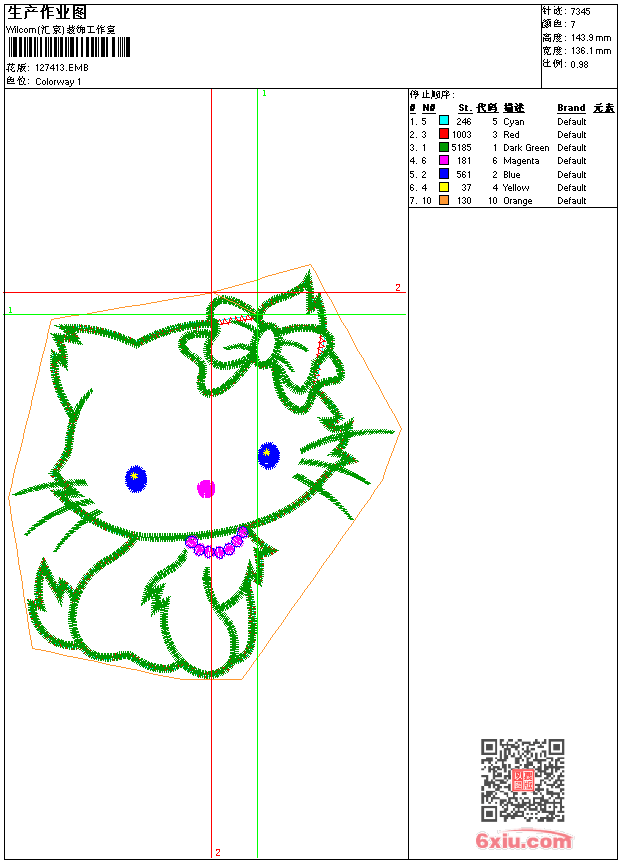Click stitch count '130' in Orange row
The width and height of the screenshot is (620, 860).
pyautogui.click(x=464, y=201)
